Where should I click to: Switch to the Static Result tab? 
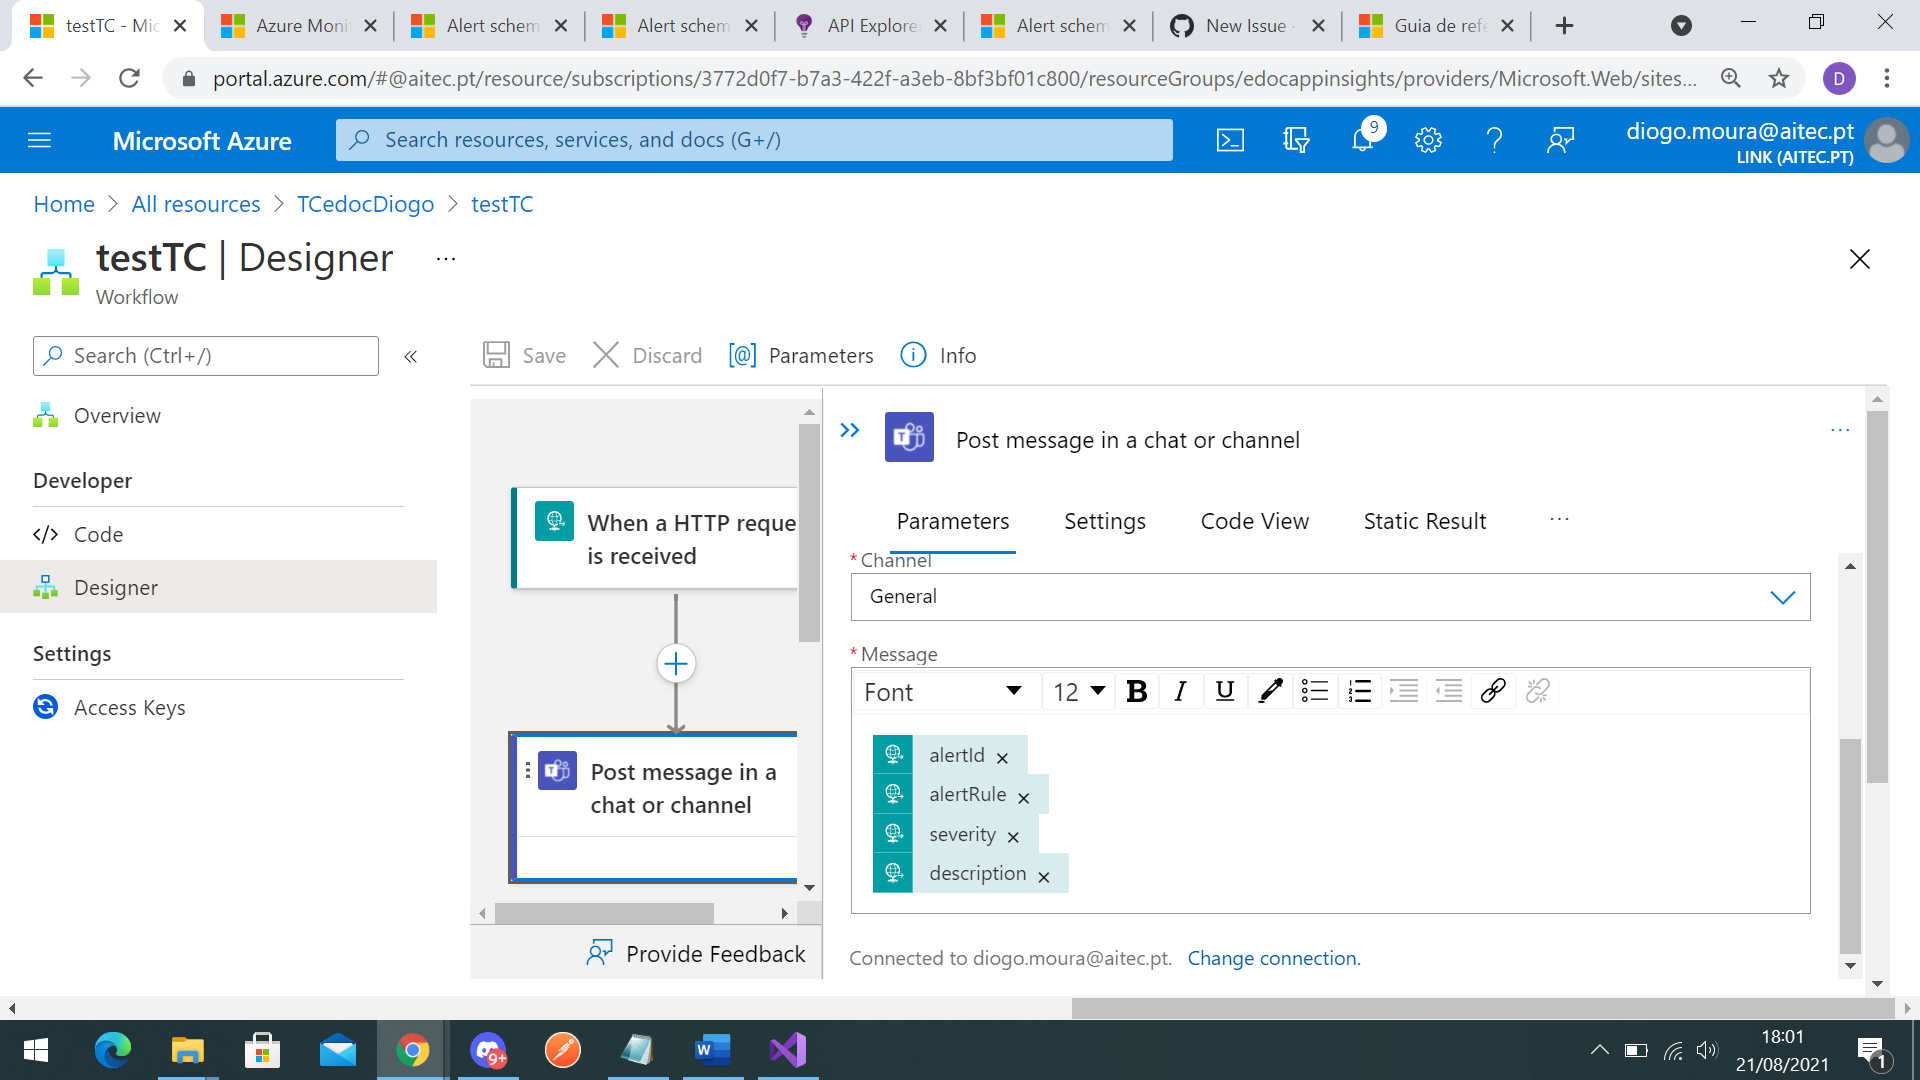[x=1424, y=521]
